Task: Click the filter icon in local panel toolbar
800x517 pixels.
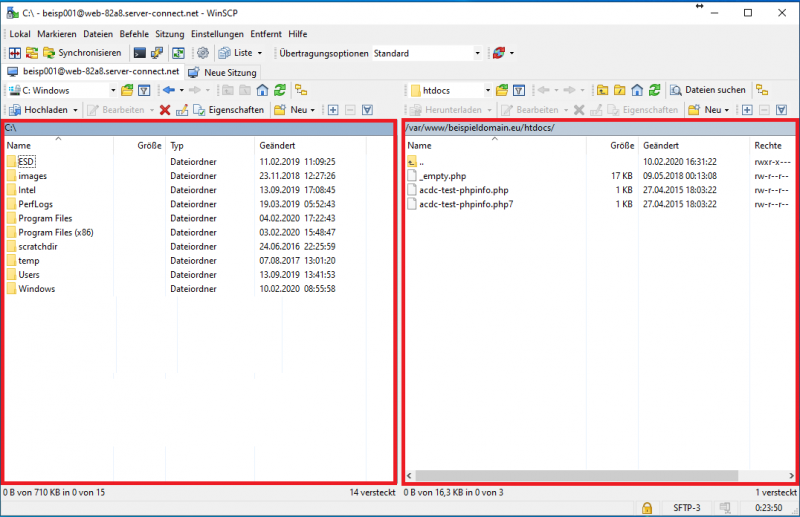Action: tap(144, 91)
